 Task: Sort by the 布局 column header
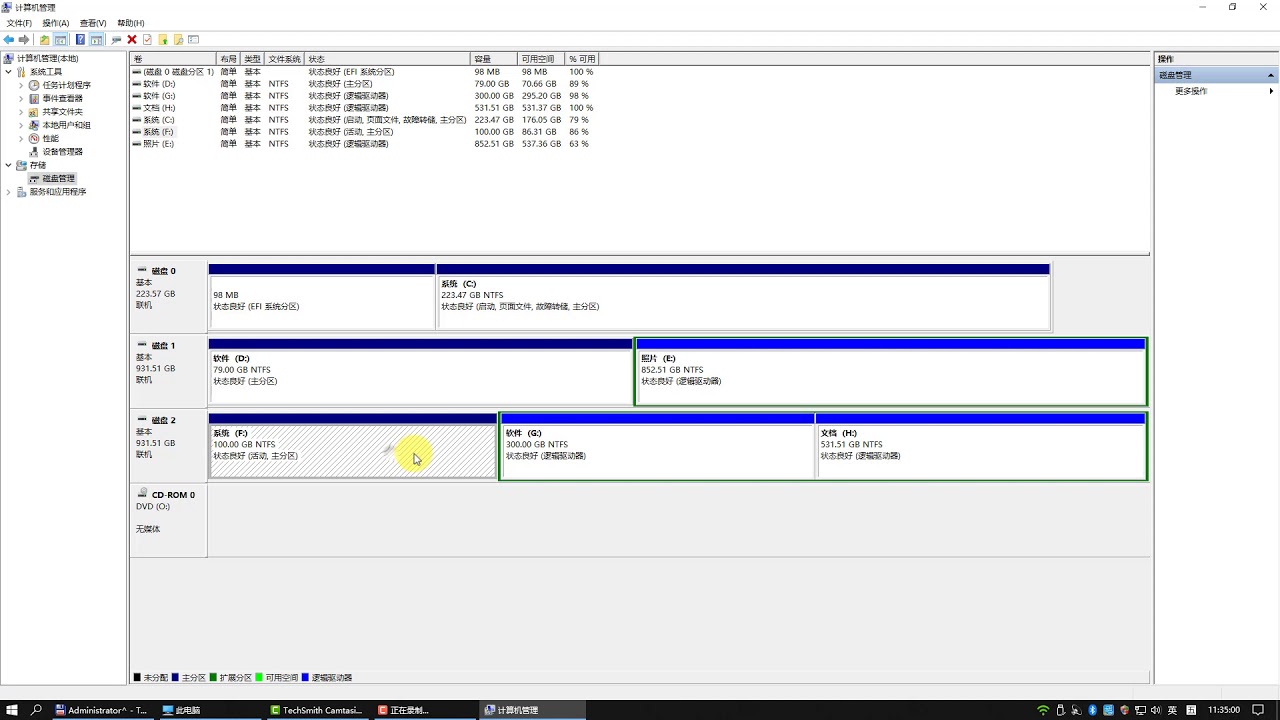pyautogui.click(x=229, y=59)
